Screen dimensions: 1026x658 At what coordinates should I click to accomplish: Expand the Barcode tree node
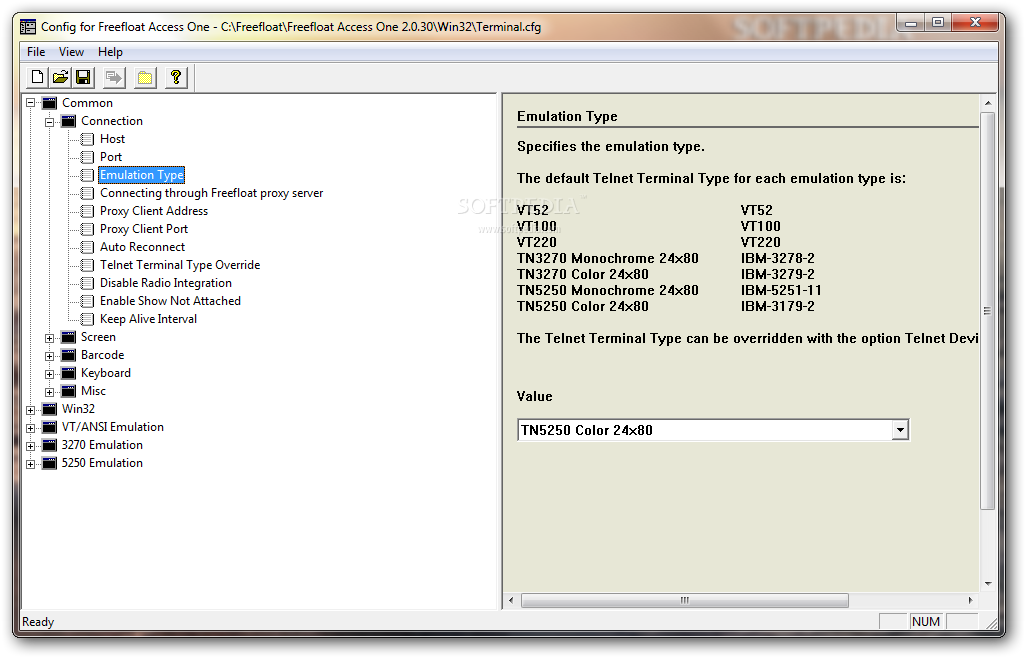click(49, 356)
